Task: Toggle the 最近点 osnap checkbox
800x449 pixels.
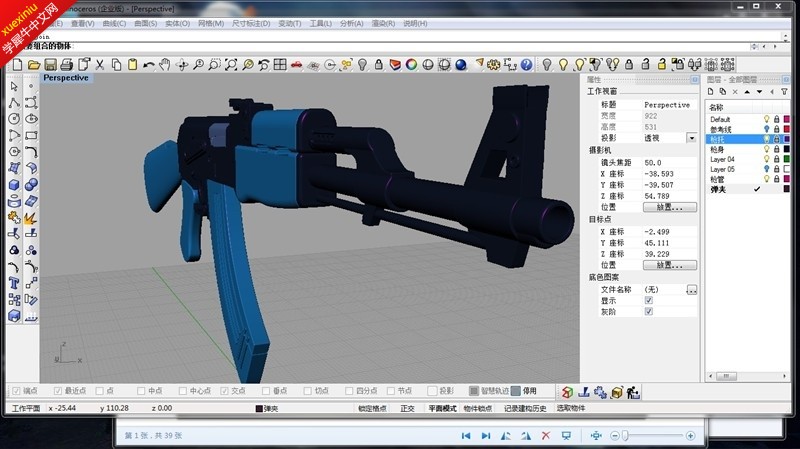Action: pos(58,391)
